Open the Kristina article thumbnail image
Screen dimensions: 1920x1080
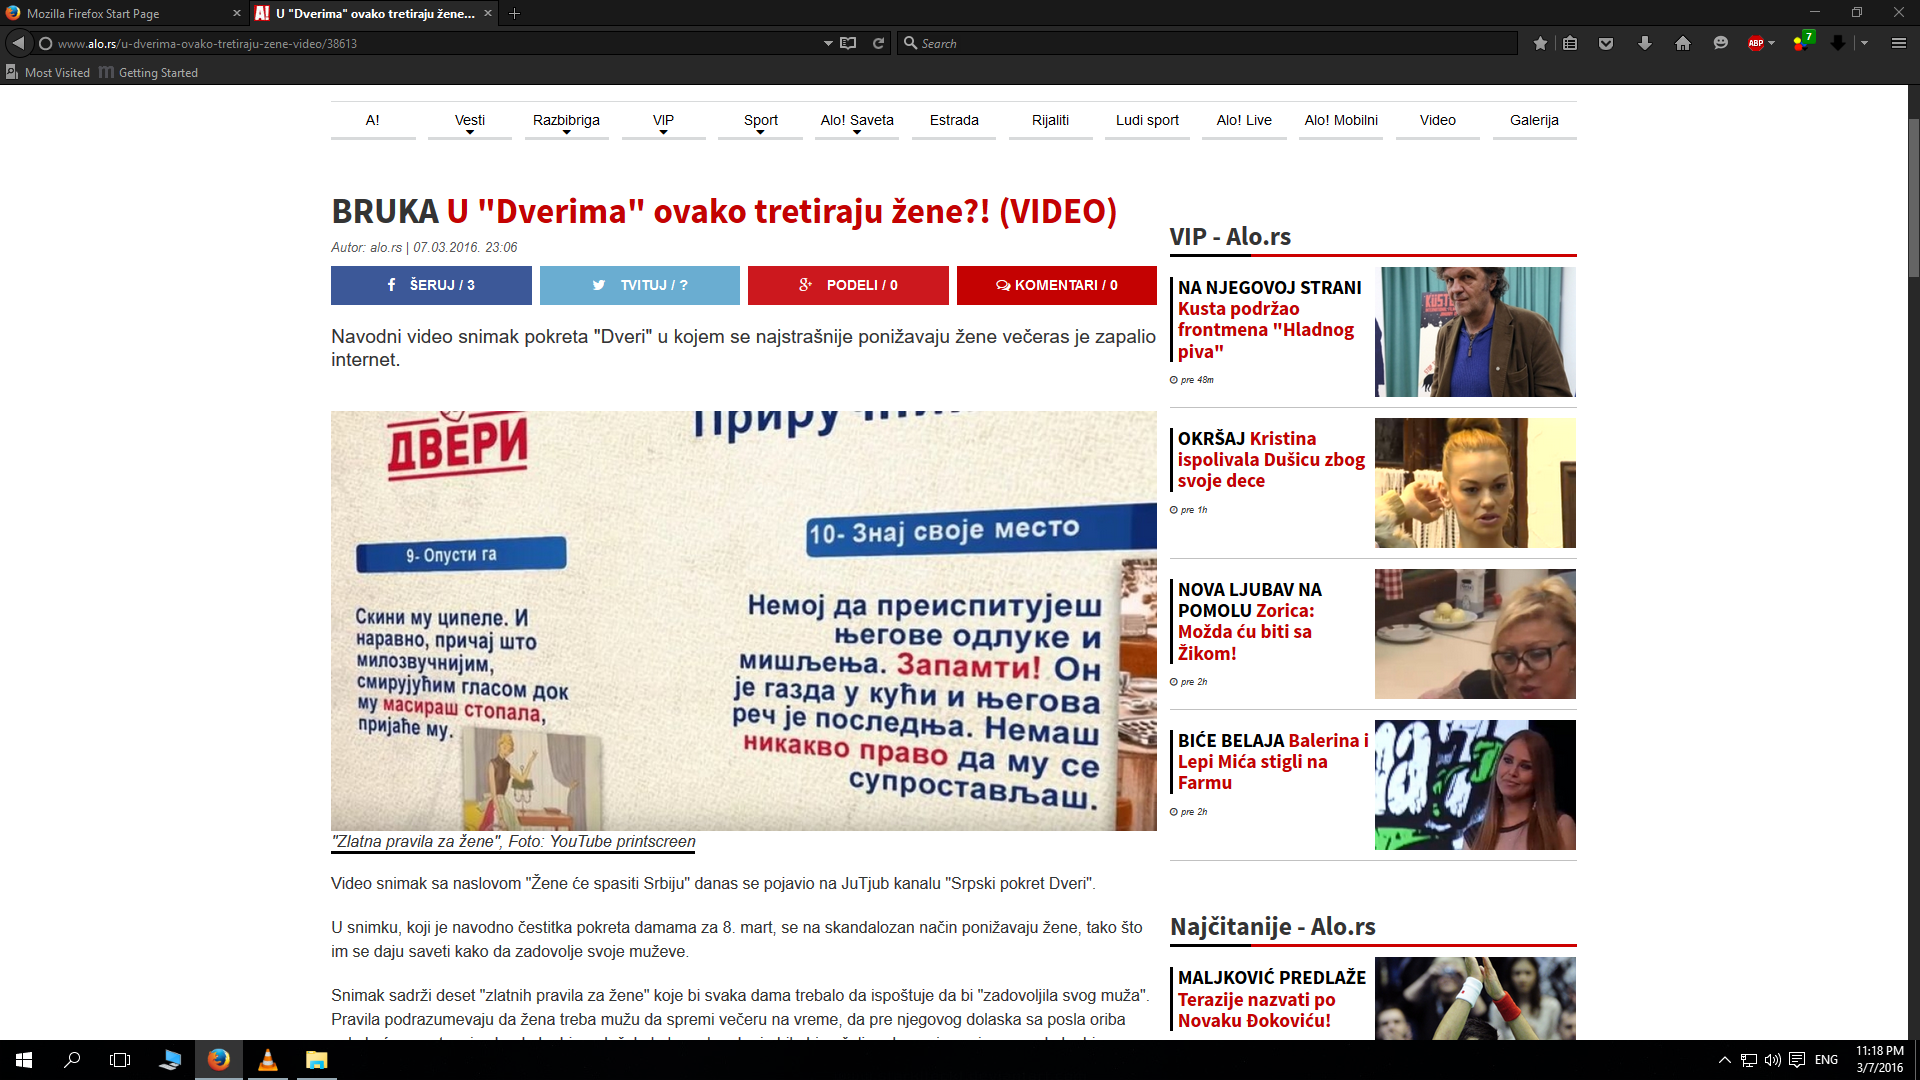pos(1474,482)
